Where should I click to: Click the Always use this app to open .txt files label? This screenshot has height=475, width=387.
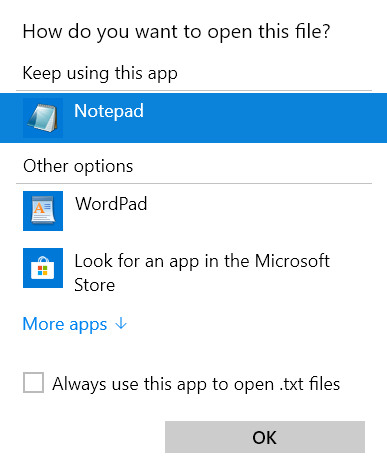196,384
